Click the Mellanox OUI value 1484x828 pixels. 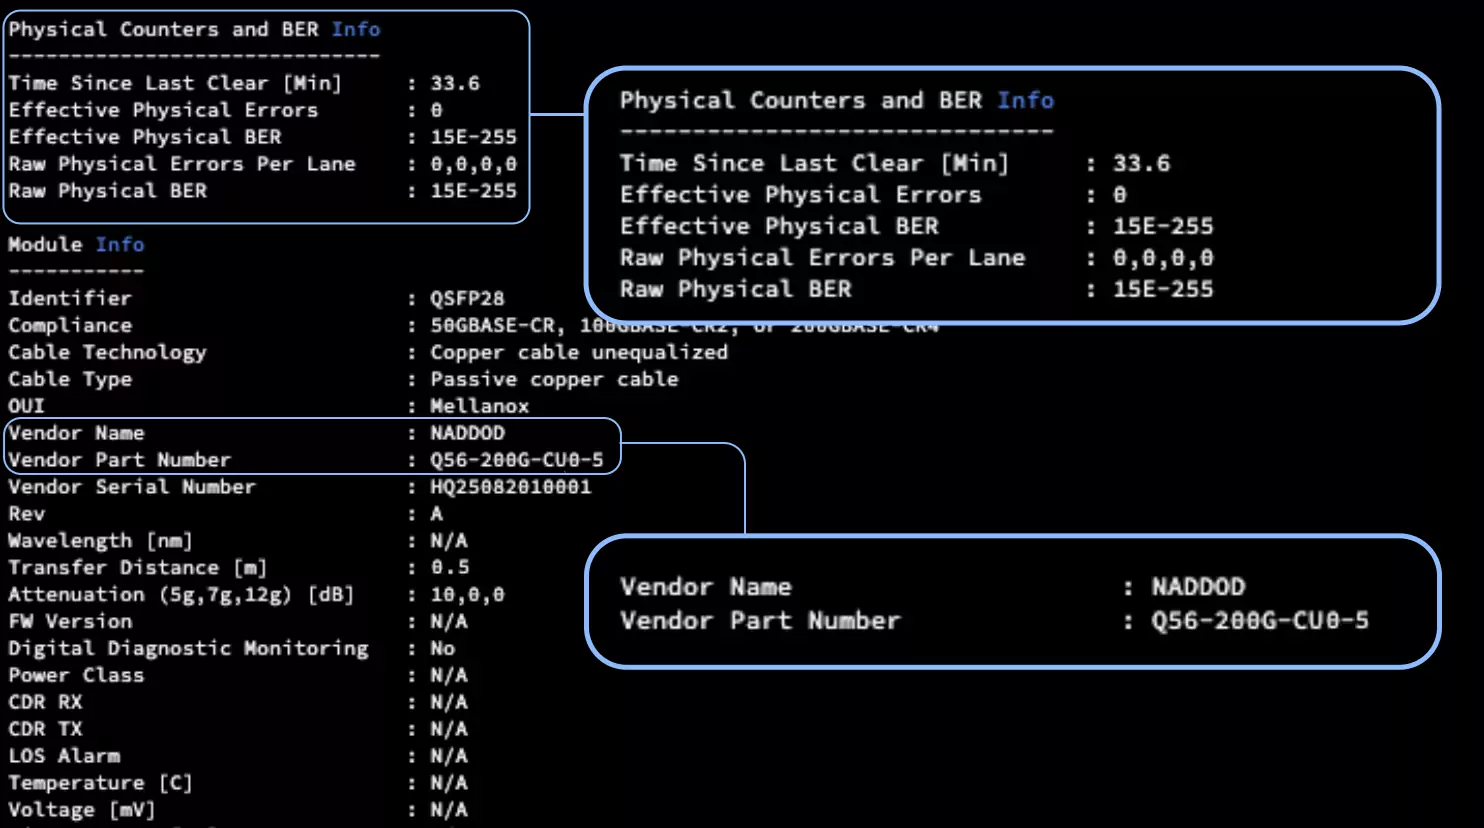[x=479, y=406]
